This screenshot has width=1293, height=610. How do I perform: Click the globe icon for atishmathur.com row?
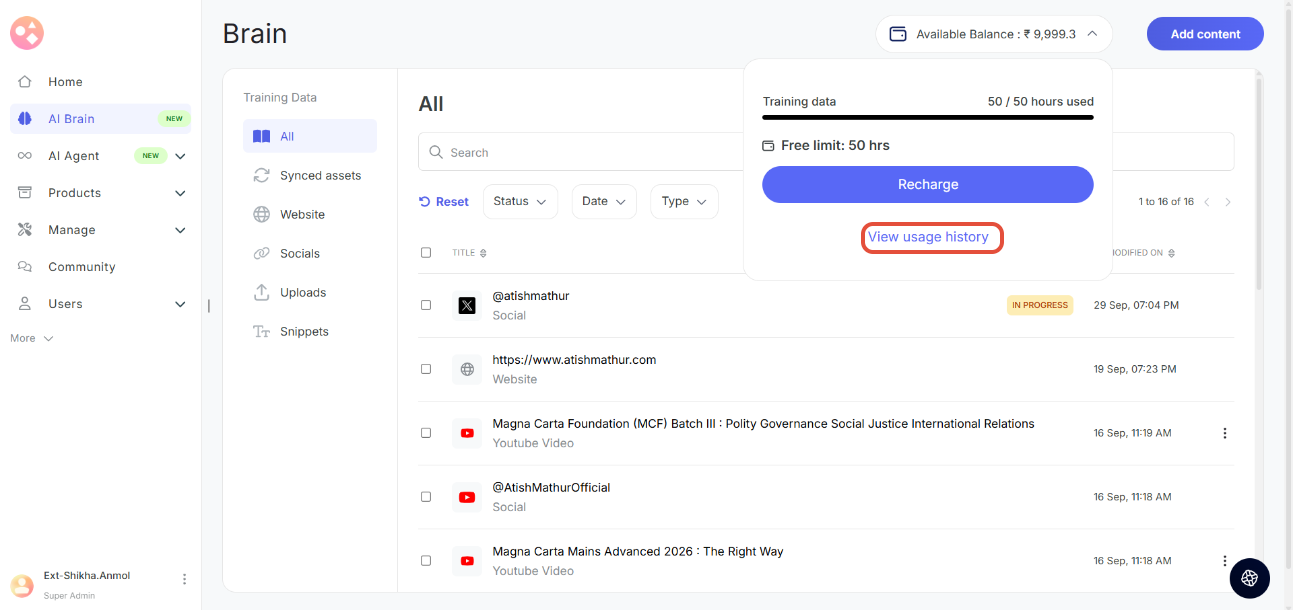point(466,369)
